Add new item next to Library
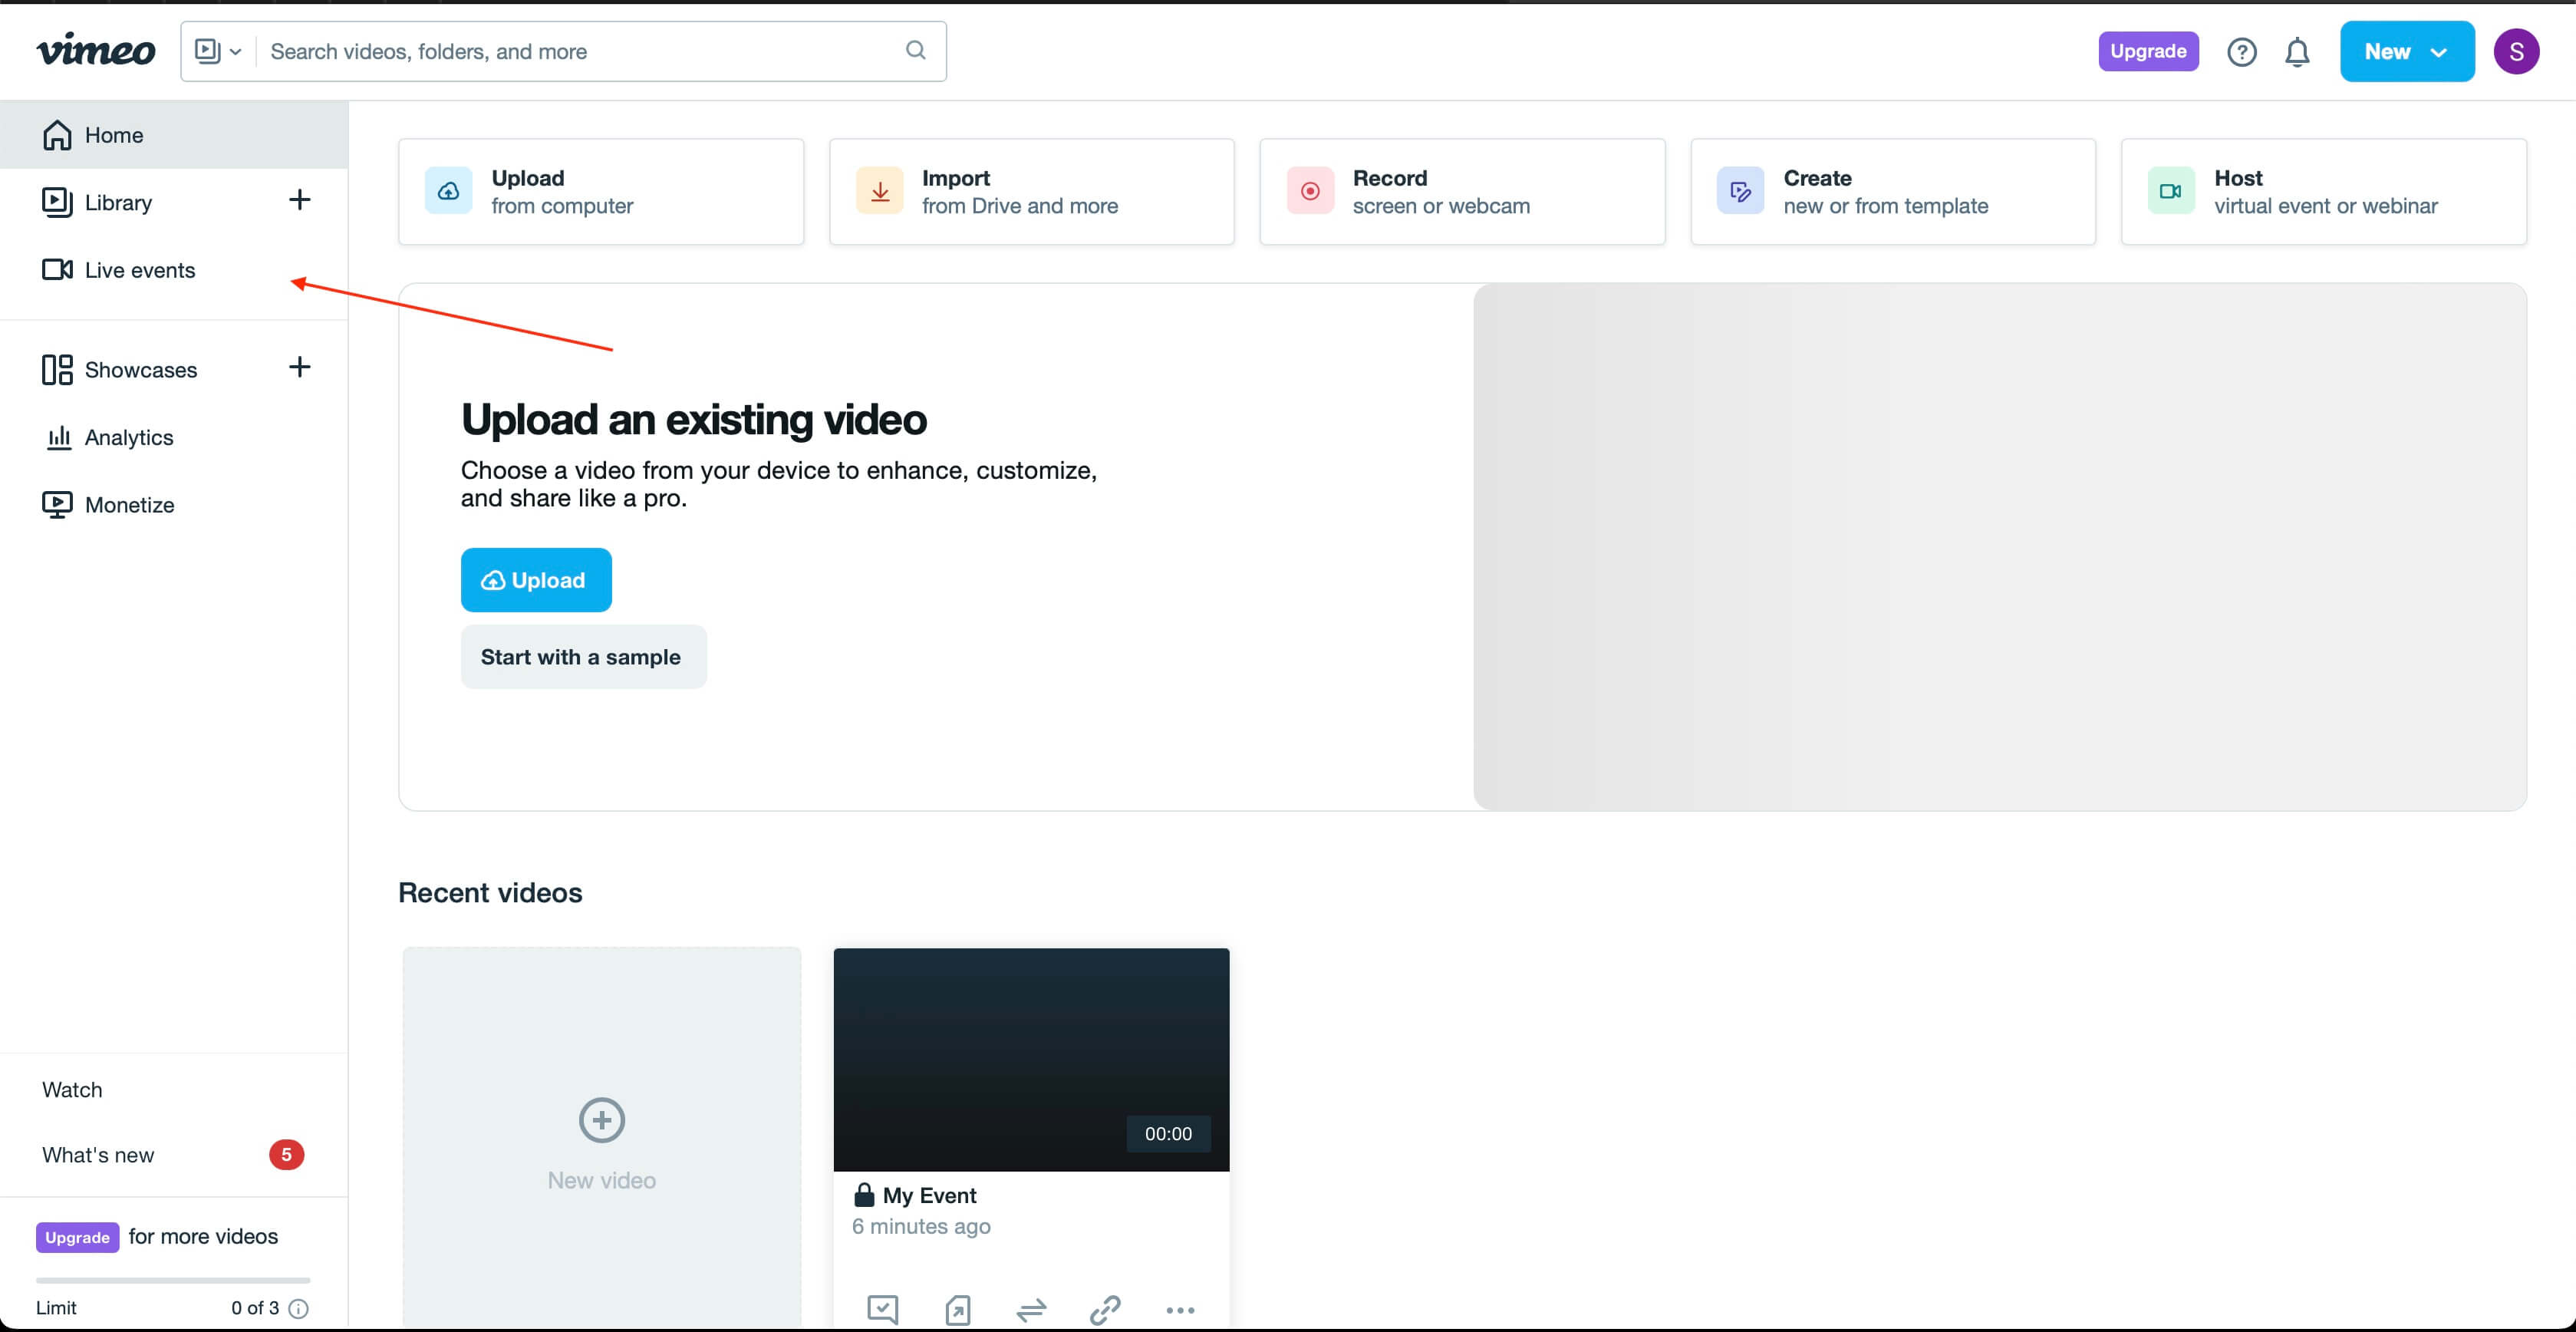This screenshot has height=1332, width=2576. (299, 200)
